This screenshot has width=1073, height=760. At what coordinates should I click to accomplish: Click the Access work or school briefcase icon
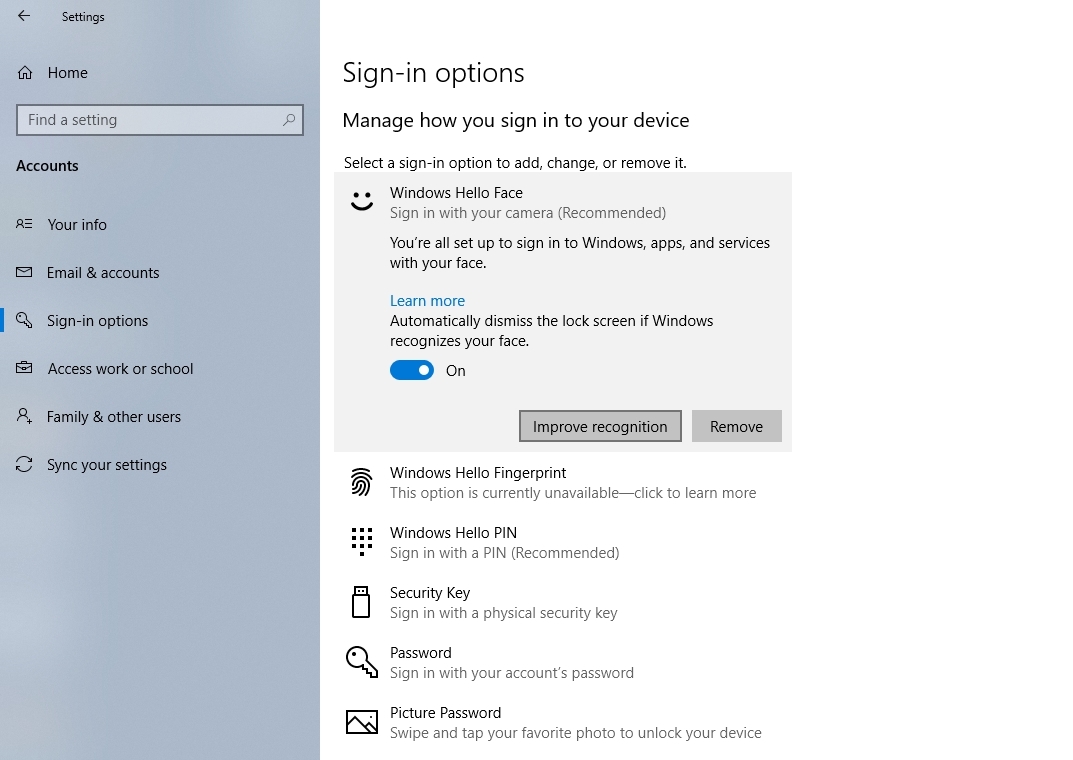[24, 368]
